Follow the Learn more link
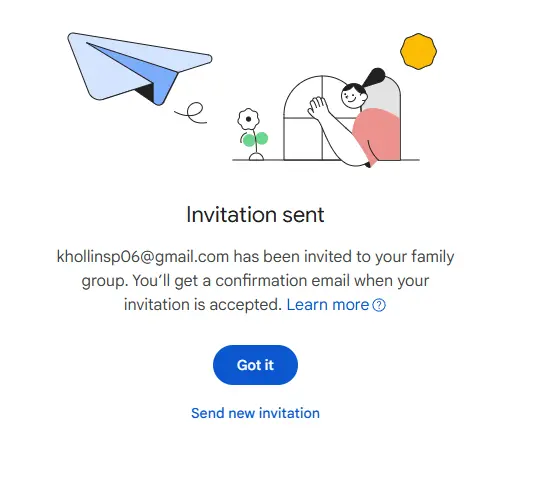The width and height of the screenshot is (556, 503). (x=328, y=305)
